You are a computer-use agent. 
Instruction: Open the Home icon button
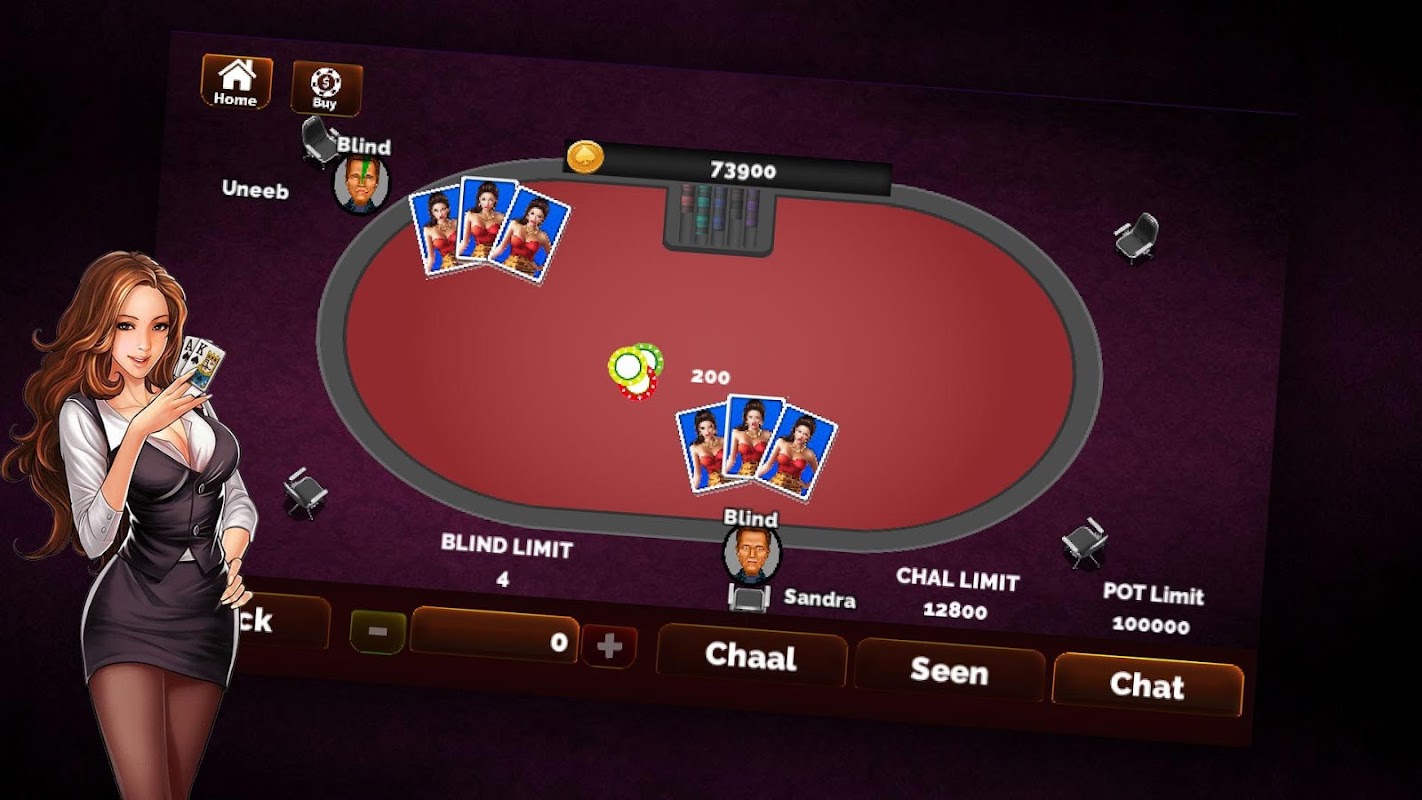(x=236, y=83)
